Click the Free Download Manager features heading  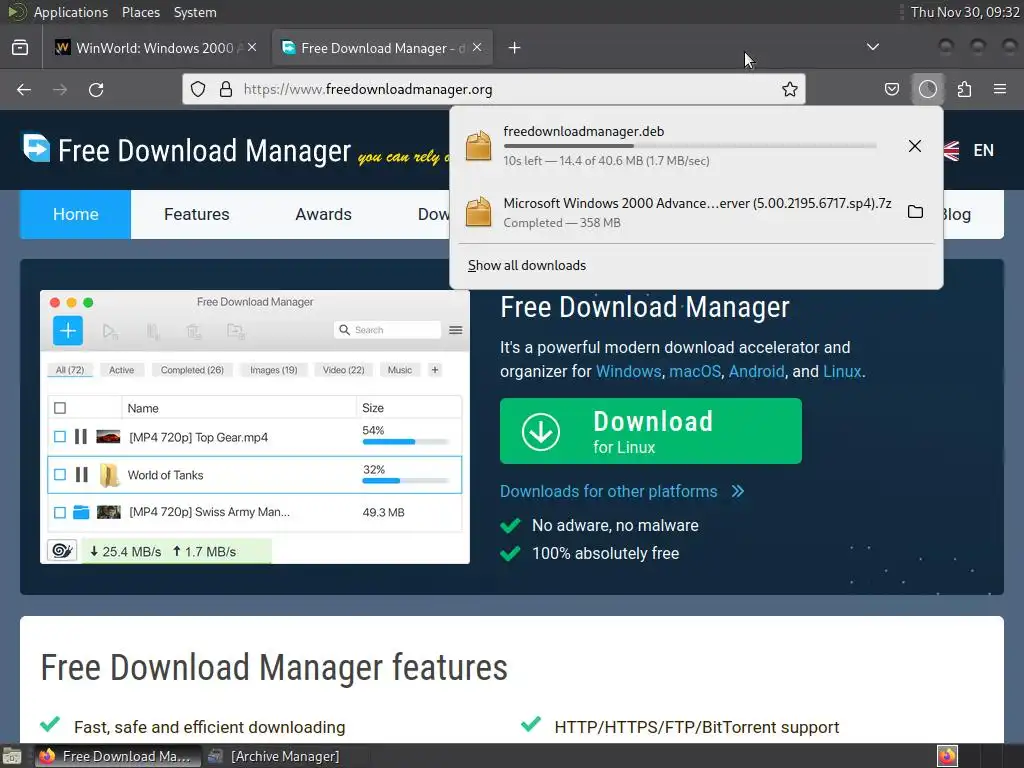(x=274, y=667)
